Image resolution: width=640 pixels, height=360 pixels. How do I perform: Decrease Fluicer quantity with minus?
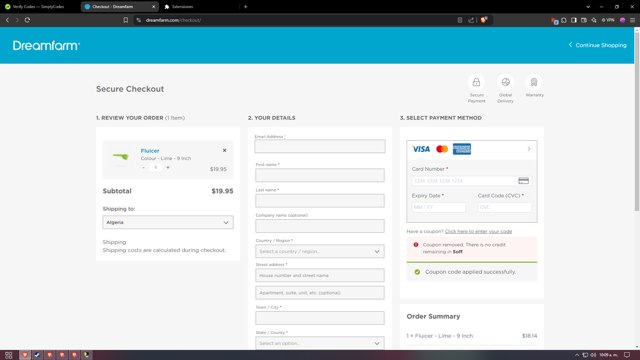(x=143, y=167)
